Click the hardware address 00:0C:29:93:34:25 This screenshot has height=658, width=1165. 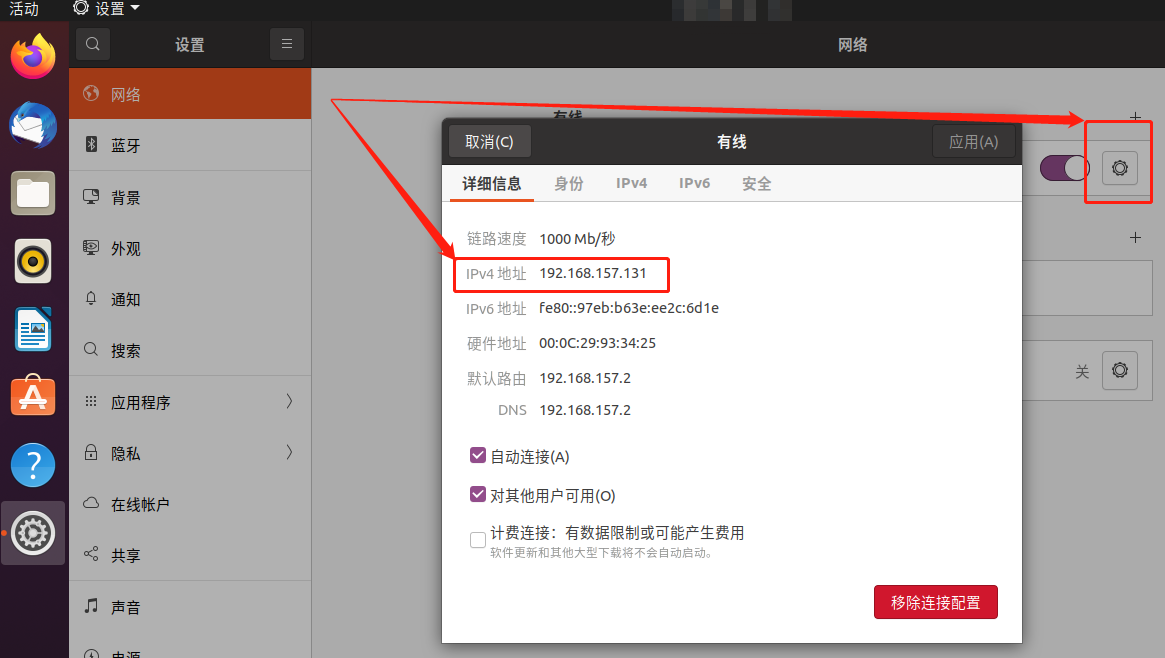pyautogui.click(x=597, y=343)
